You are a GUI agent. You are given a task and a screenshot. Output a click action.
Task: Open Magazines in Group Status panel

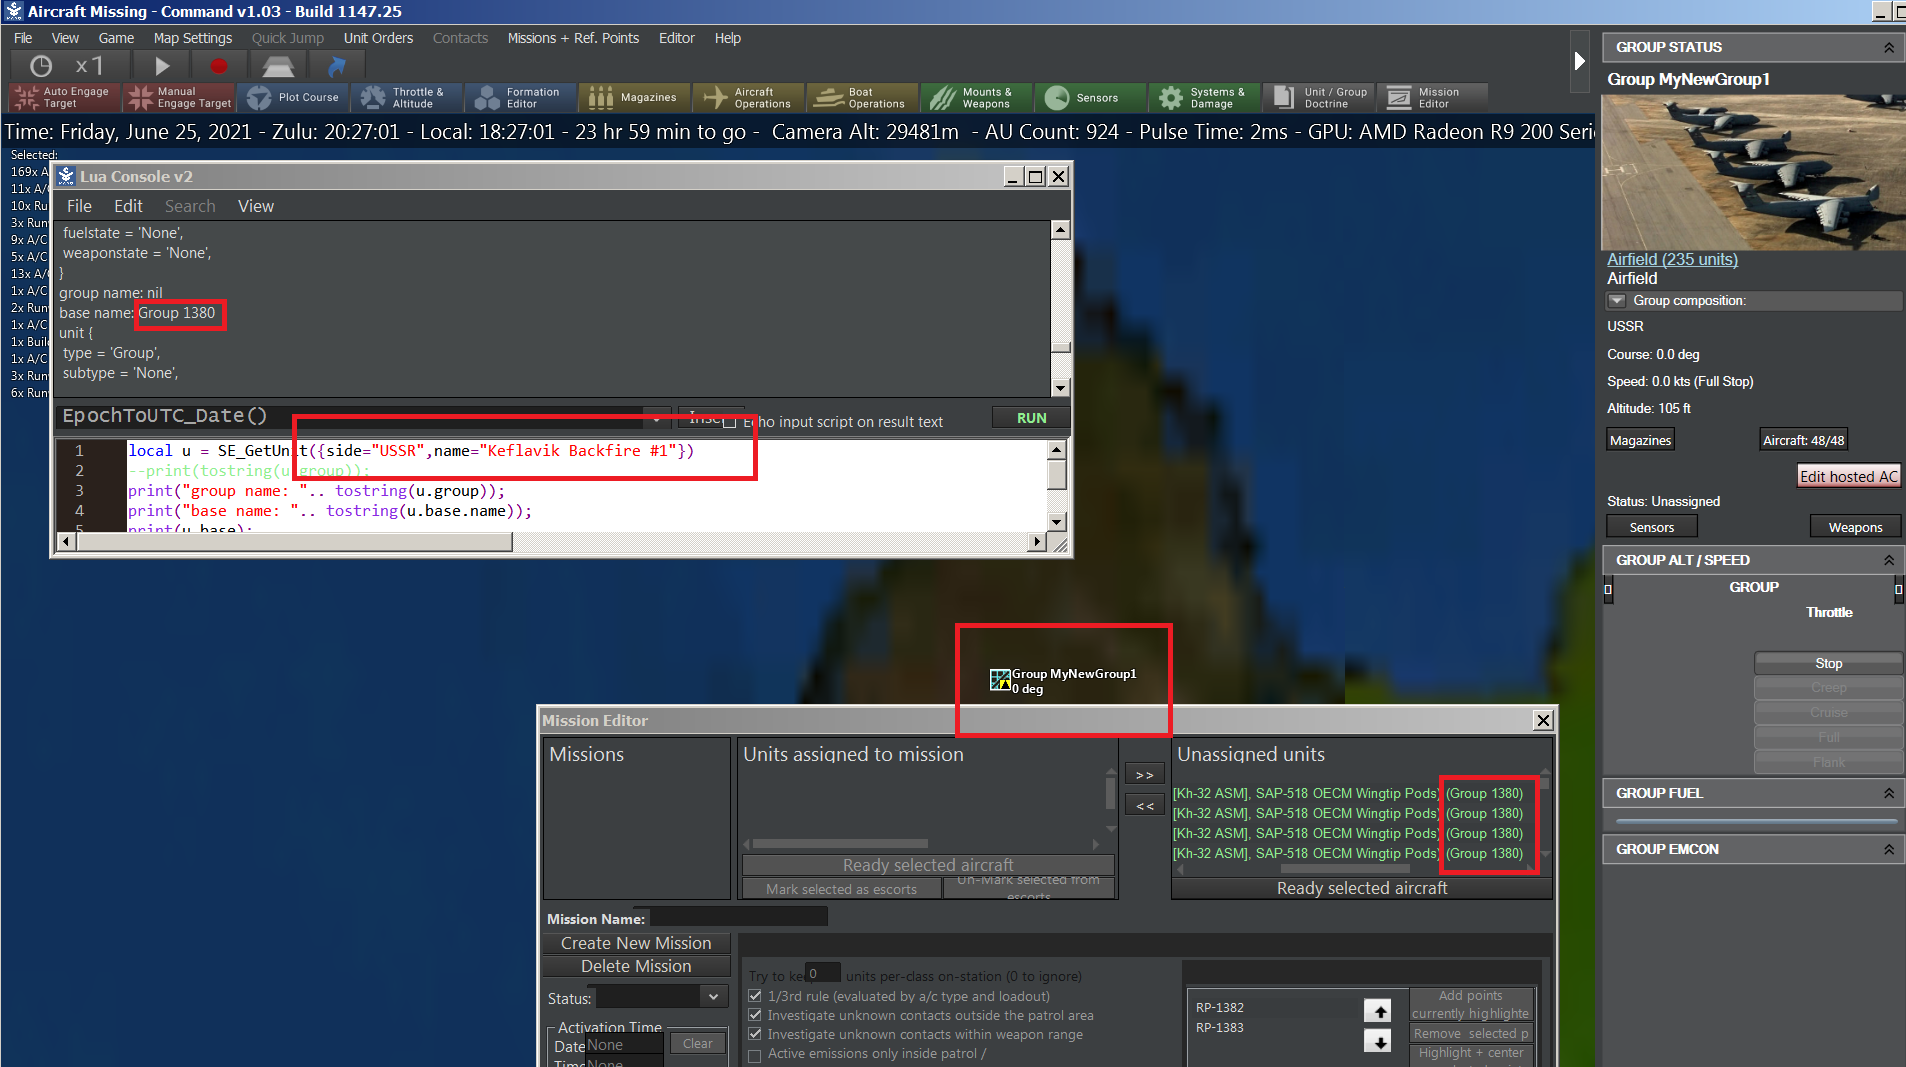pyautogui.click(x=1640, y=440)
